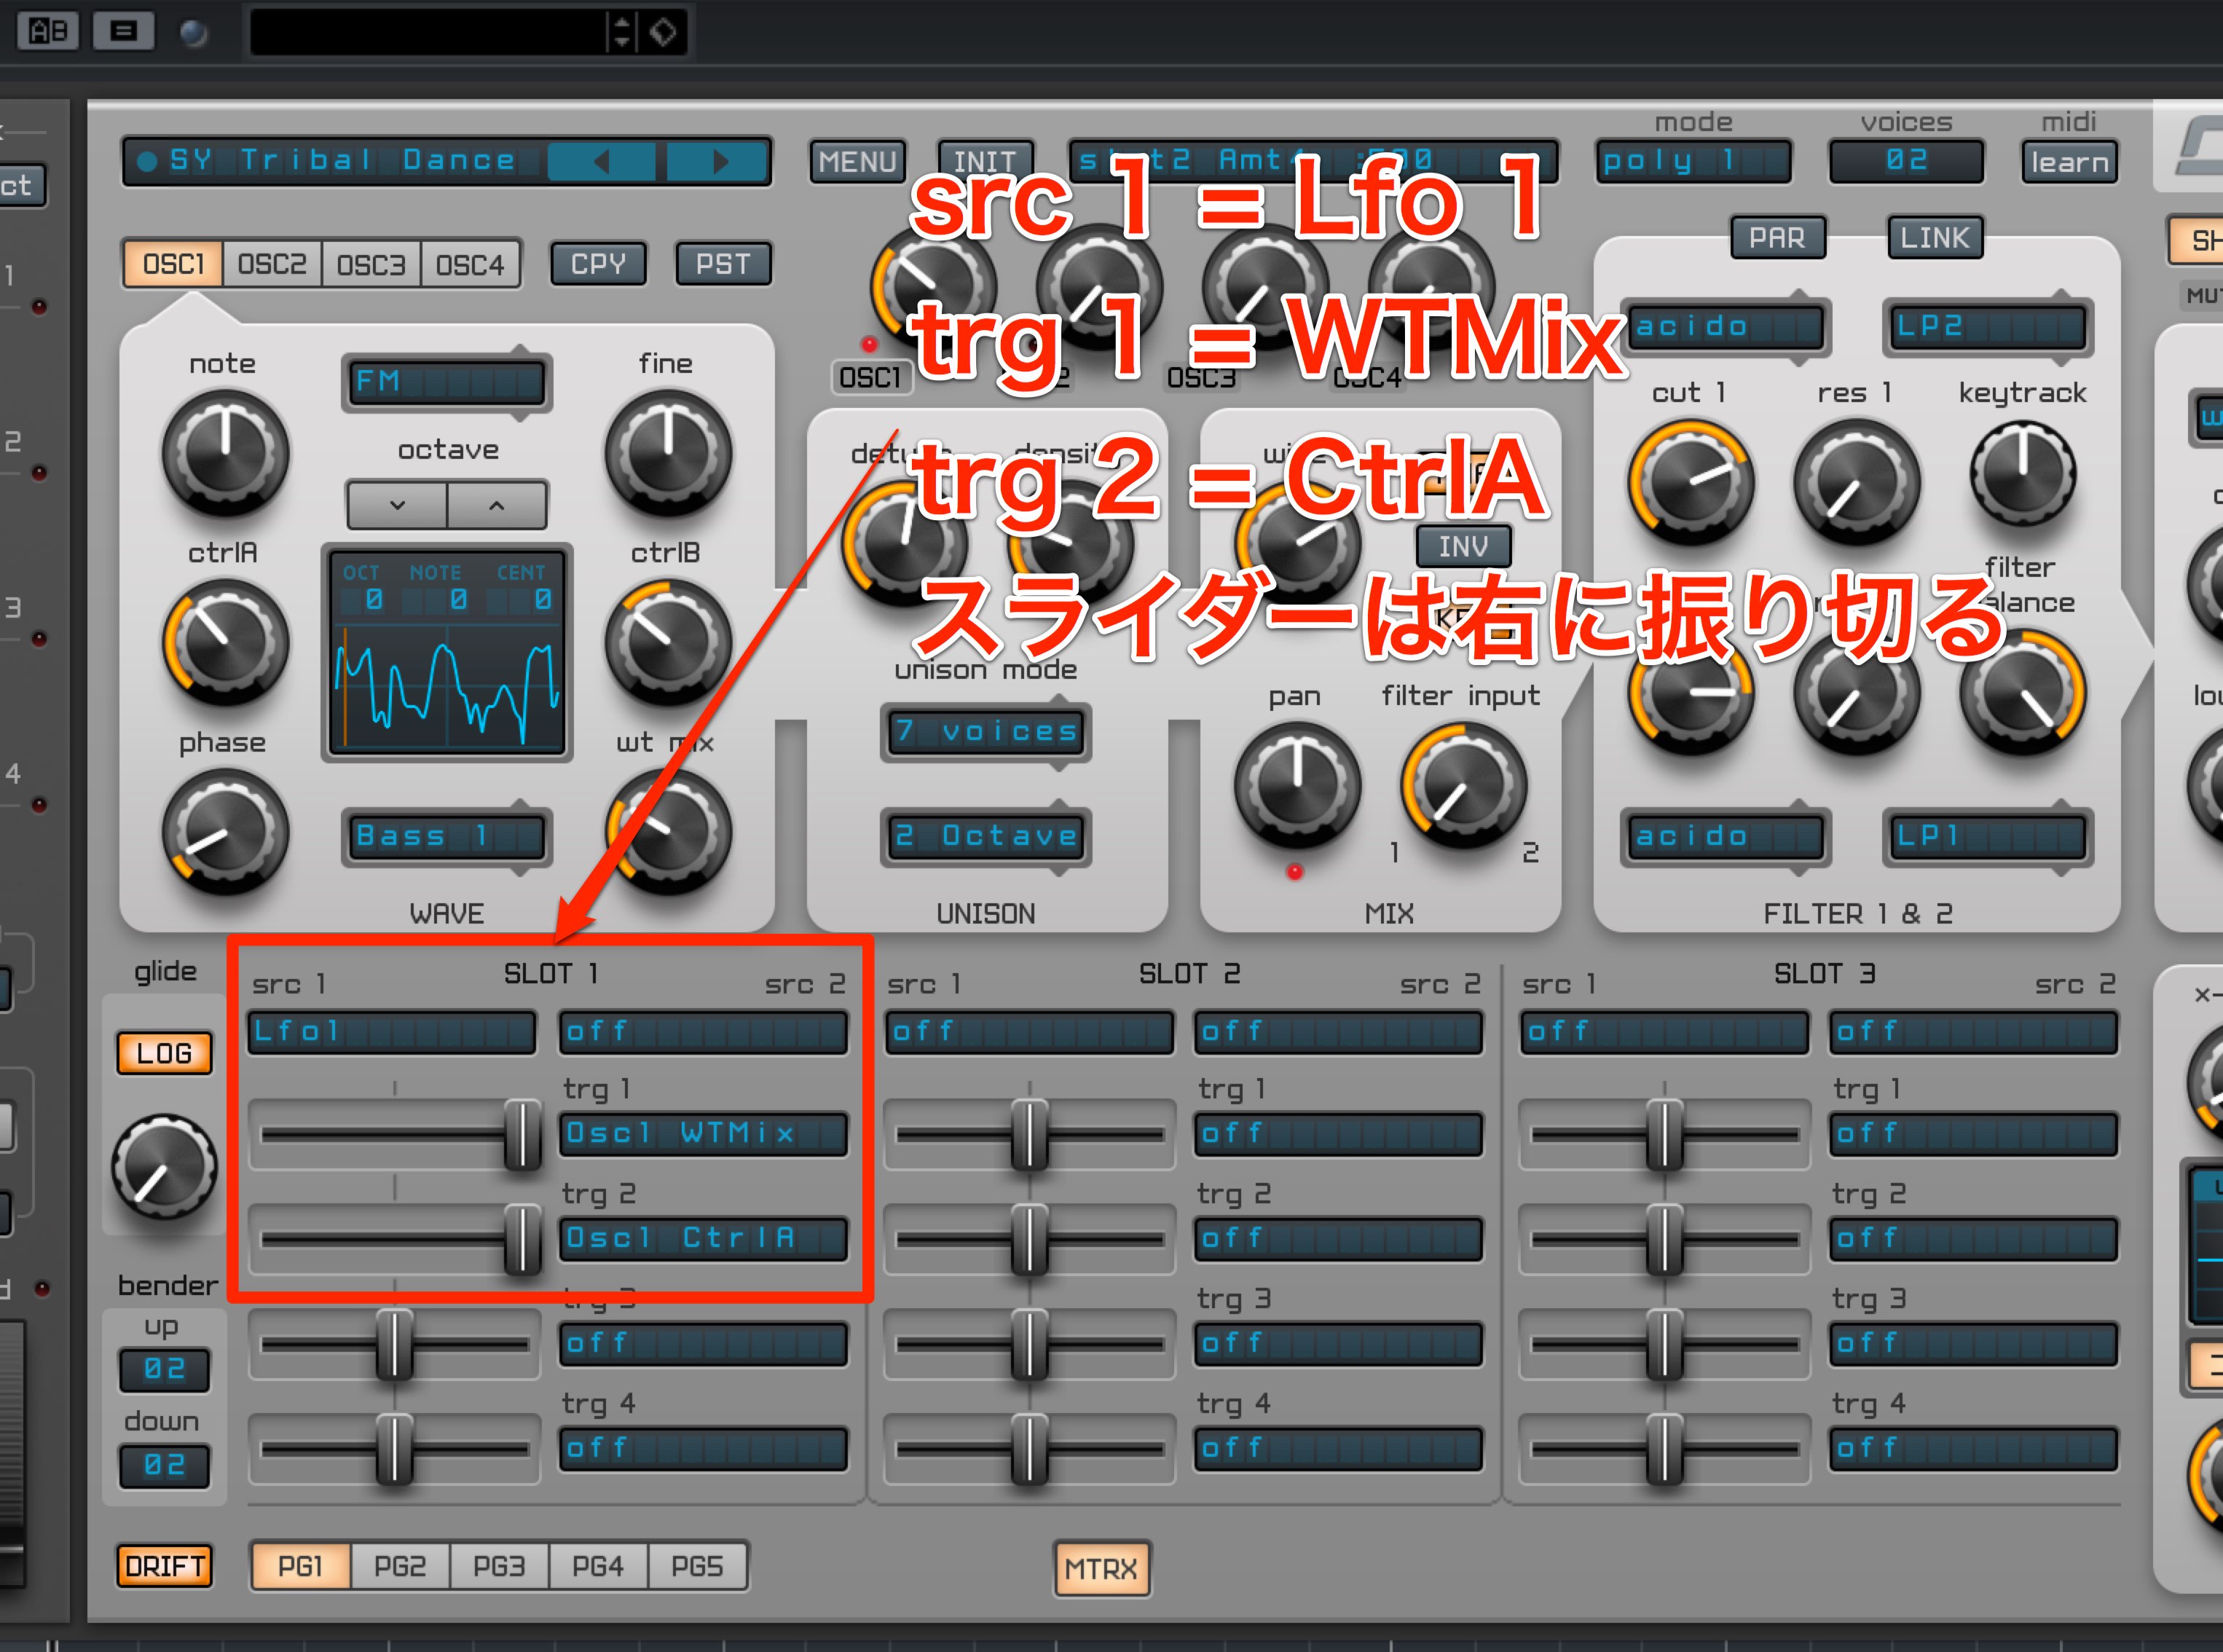Toggle the LOG glide button
This screenshot has width=2223, height=1652.
pyautogui.click(x=164, y=1053)
